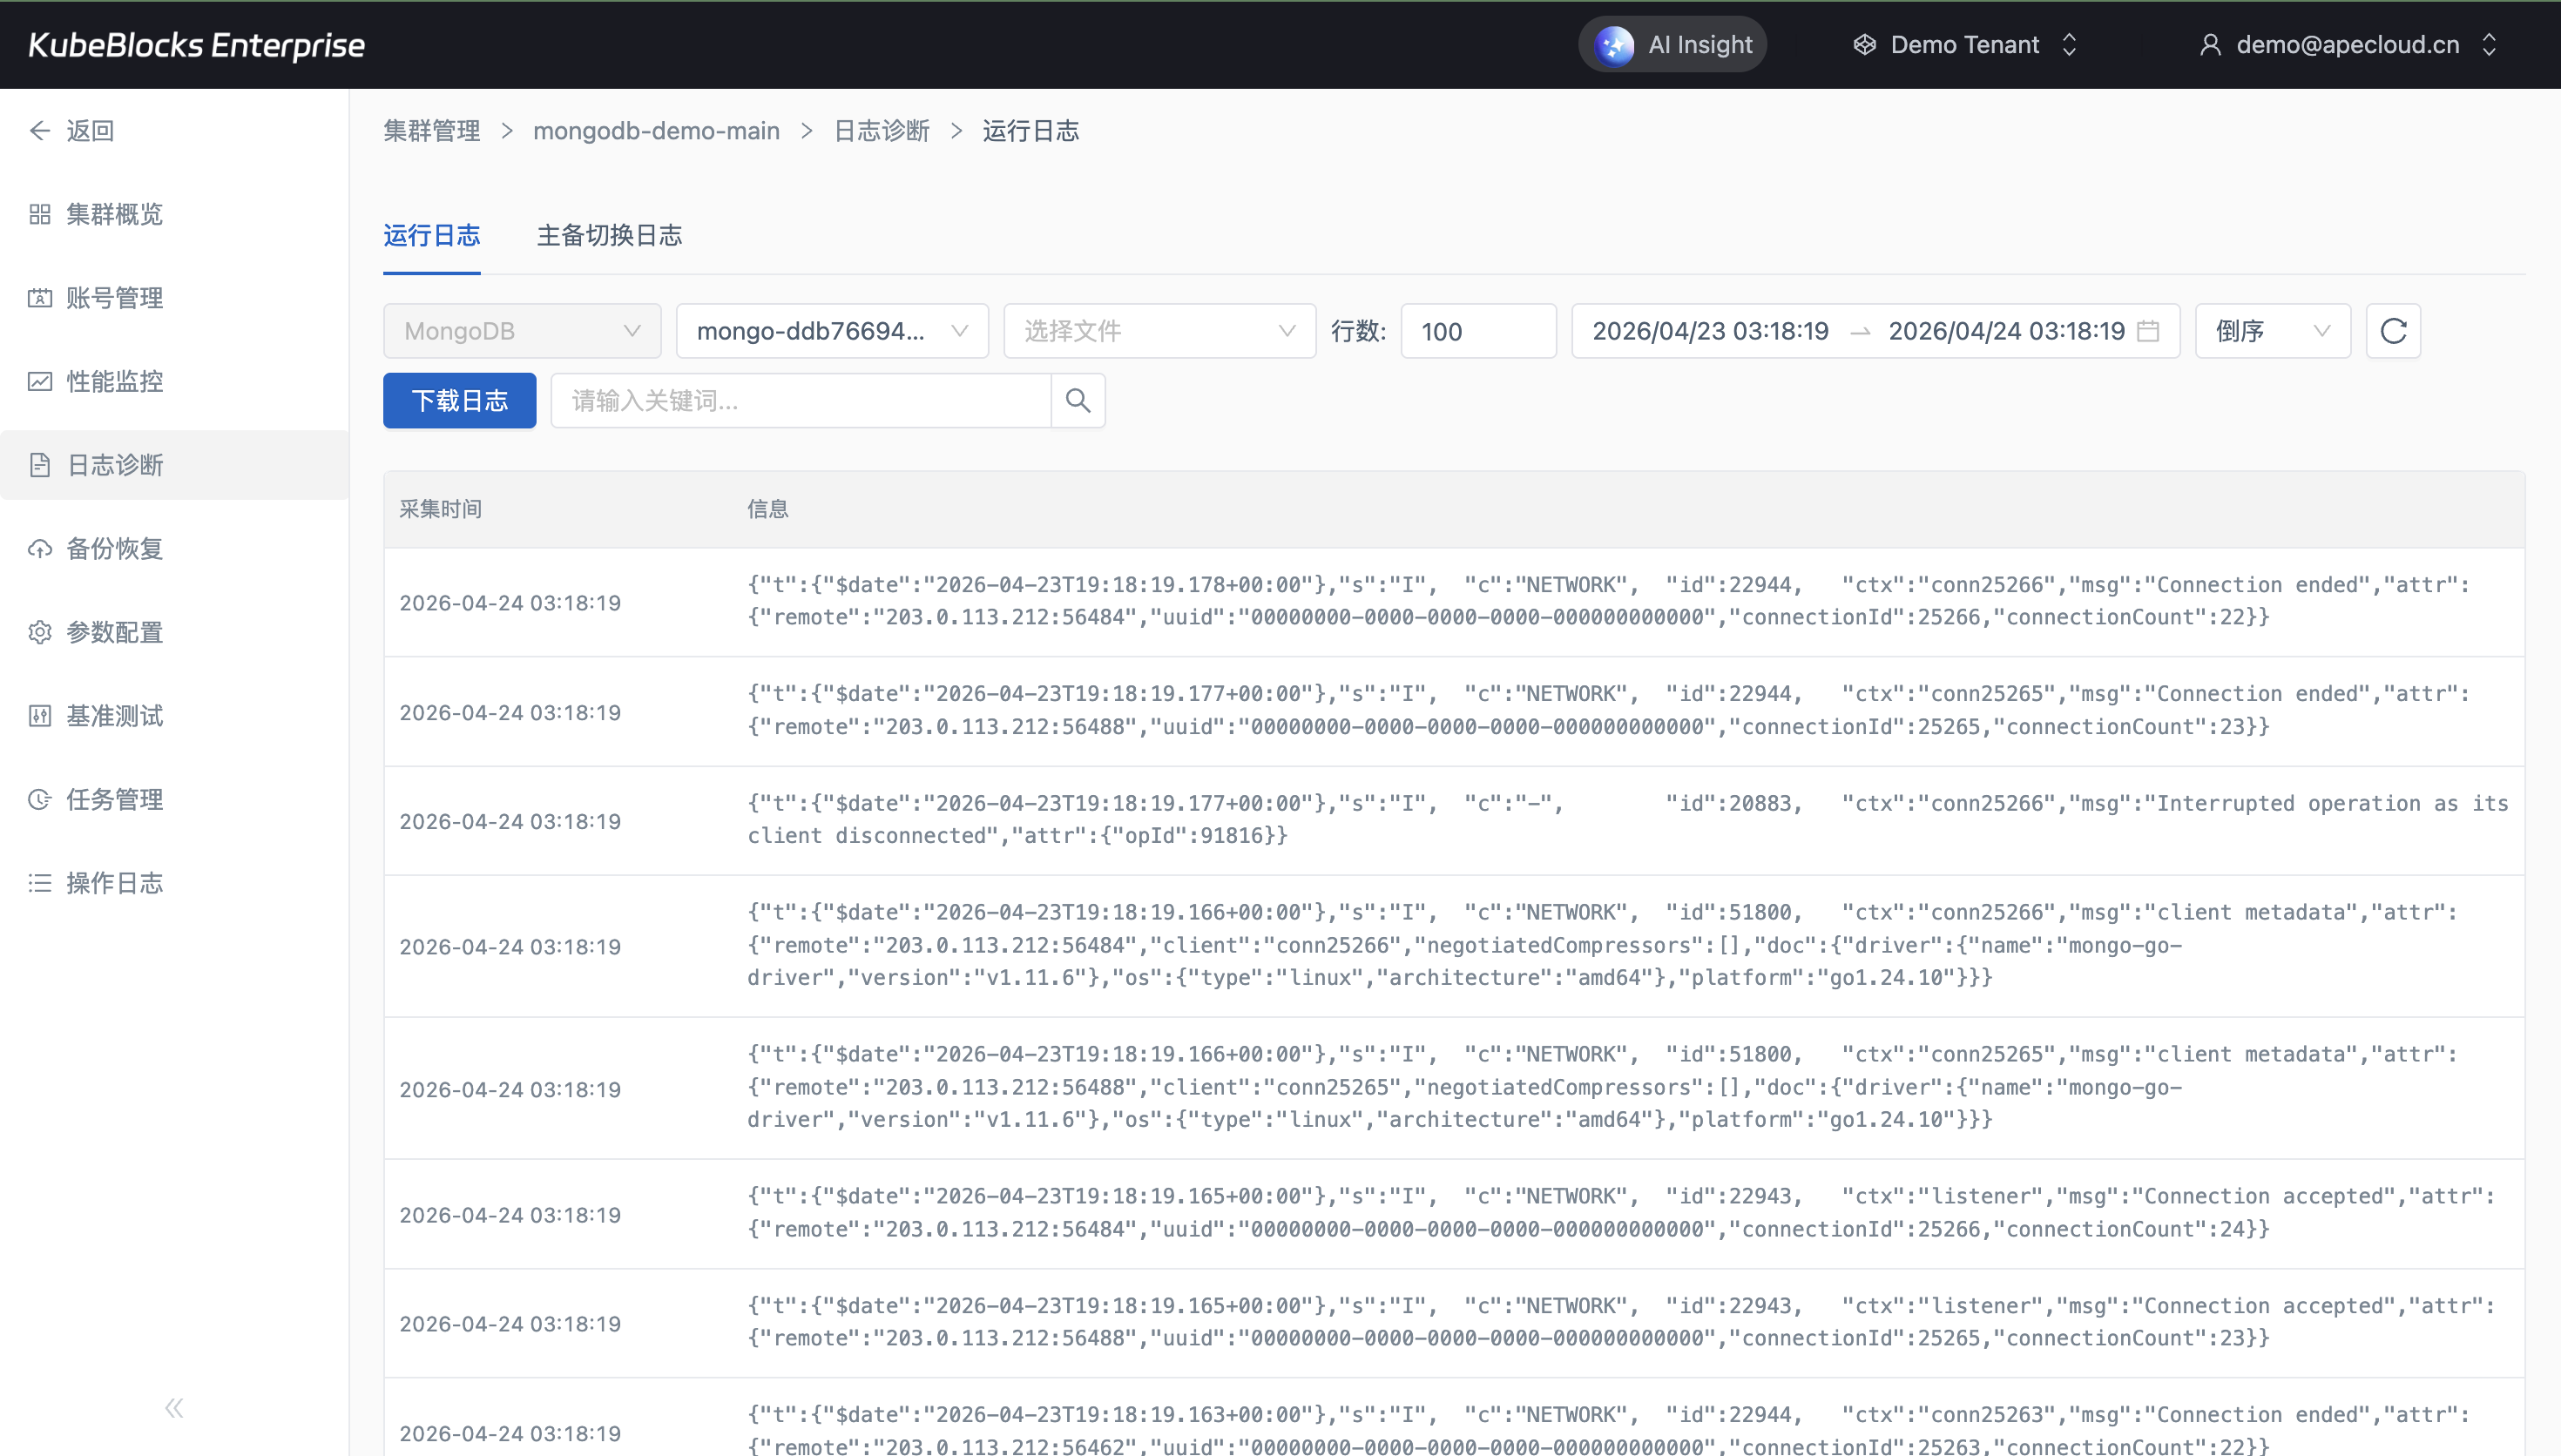Open 参数配置 settings page
This screenshot has height=1456, width=2561.
[114, 632]
